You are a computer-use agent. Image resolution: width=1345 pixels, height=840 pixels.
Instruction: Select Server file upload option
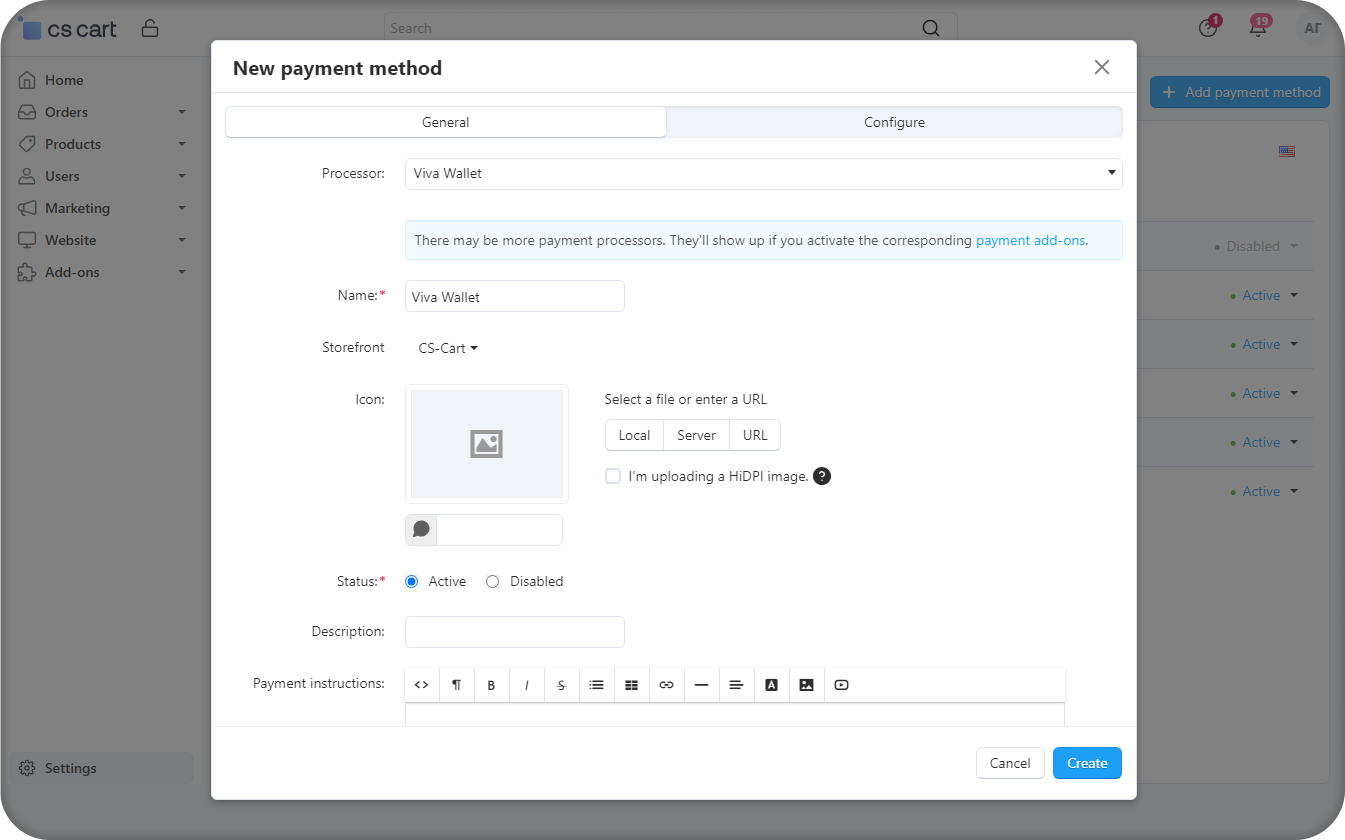point(696,435)
